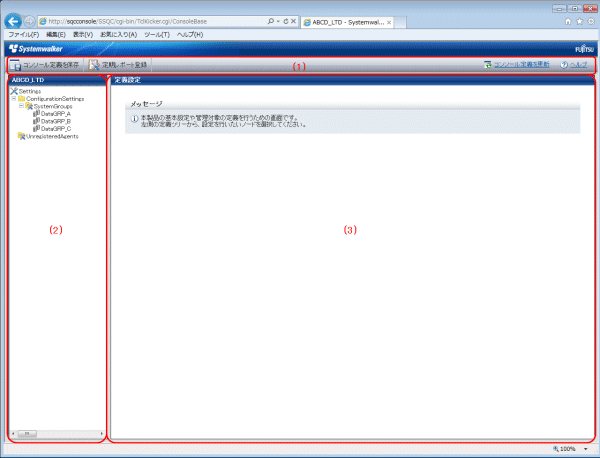Screen dimensions: 600x458
Task: Click the browser Back arrow button
Action: [13, 21]
